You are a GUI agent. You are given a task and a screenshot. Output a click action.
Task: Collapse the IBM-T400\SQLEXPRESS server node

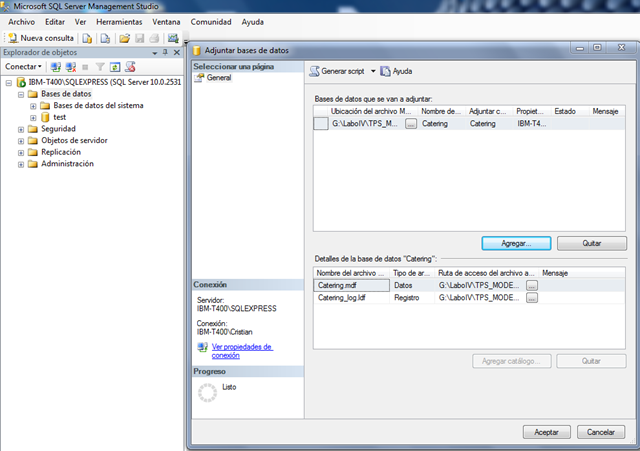click(x=9, y=82)
